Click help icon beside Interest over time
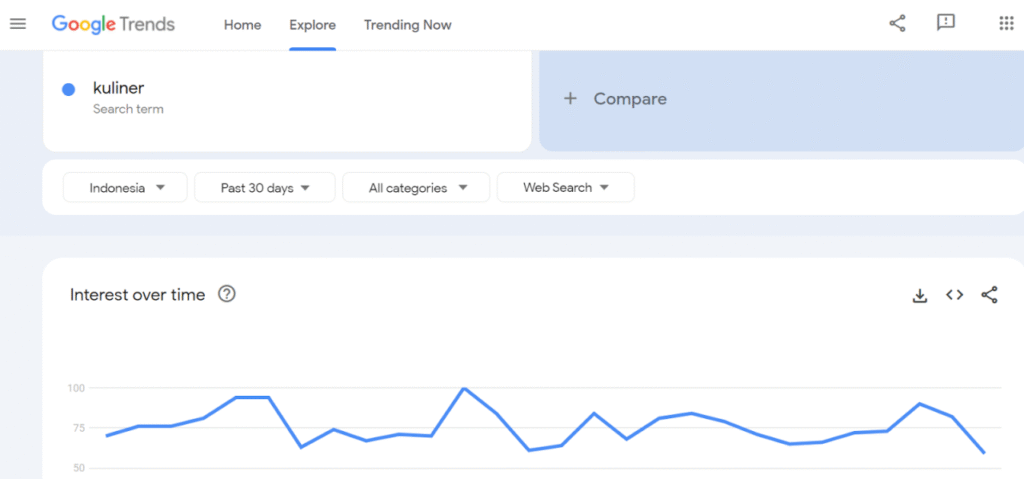This screenshot has height=479, width=1024. [x=227, y=294]
